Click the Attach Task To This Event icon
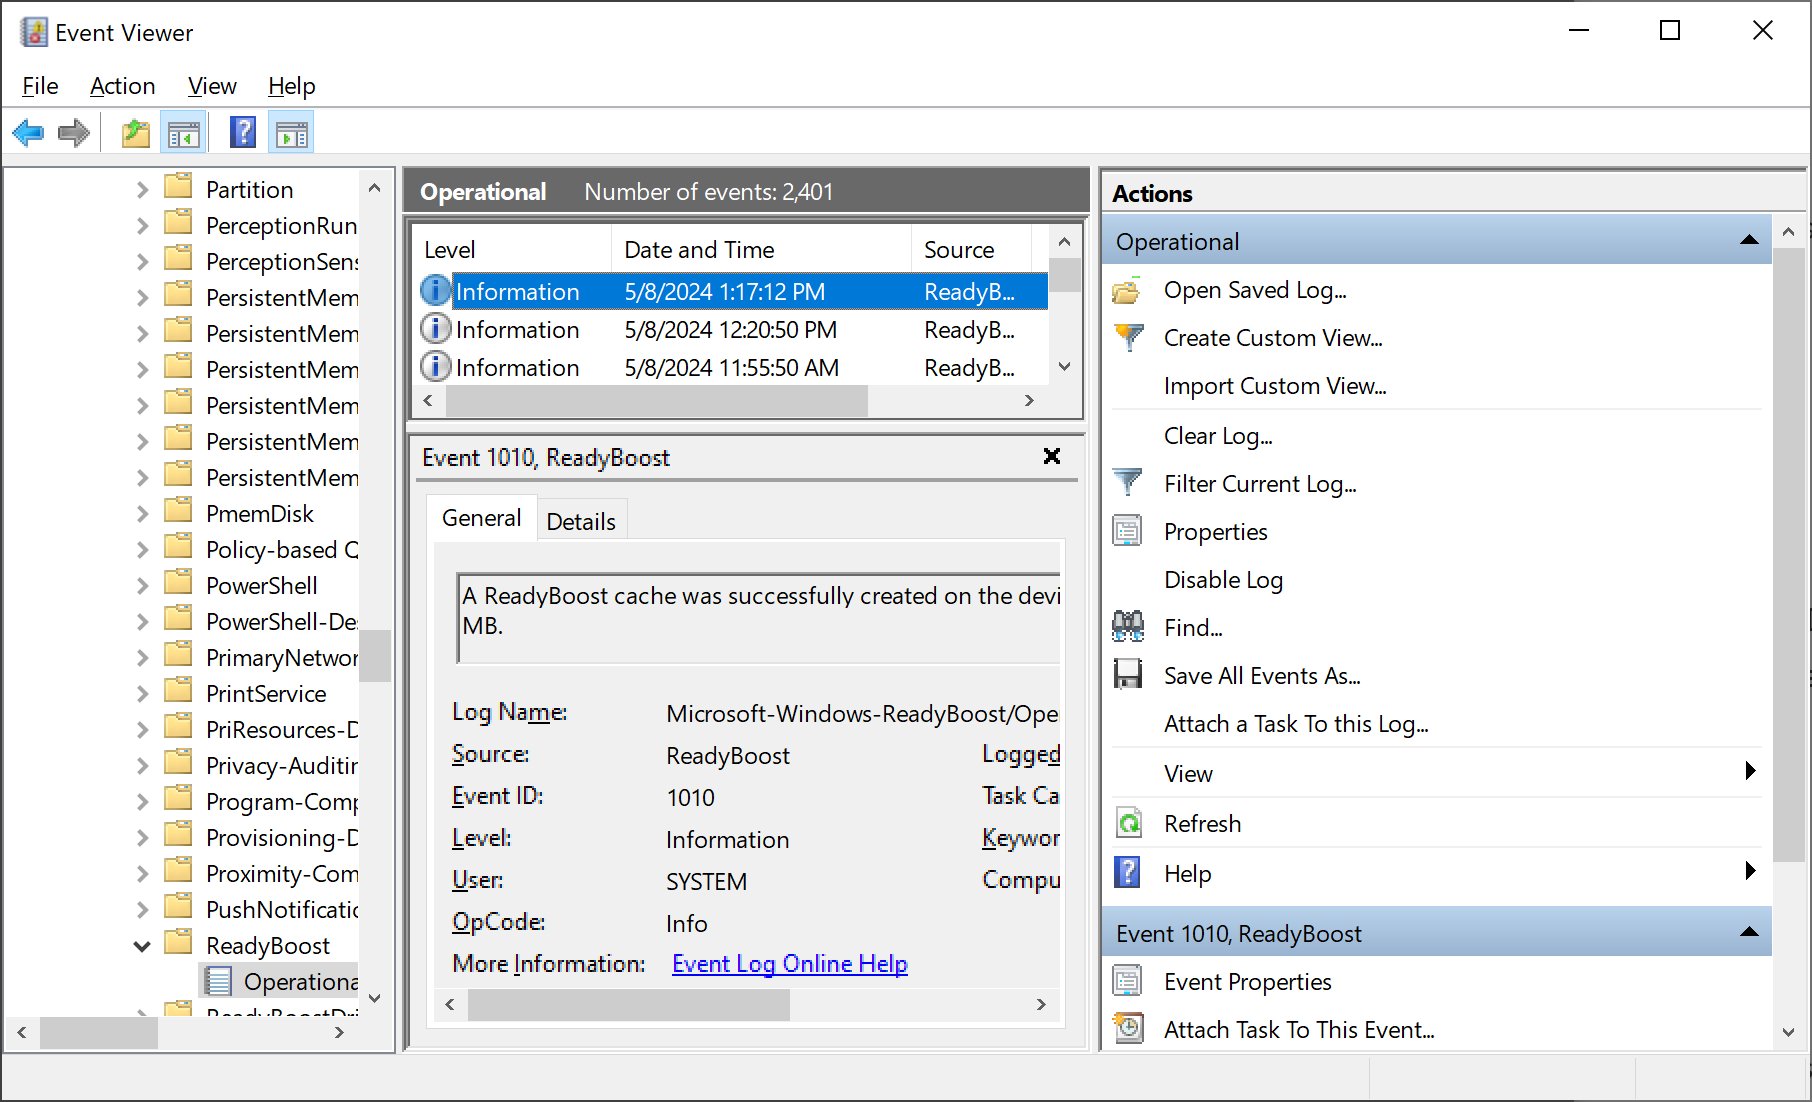 coord(1128,1028)
